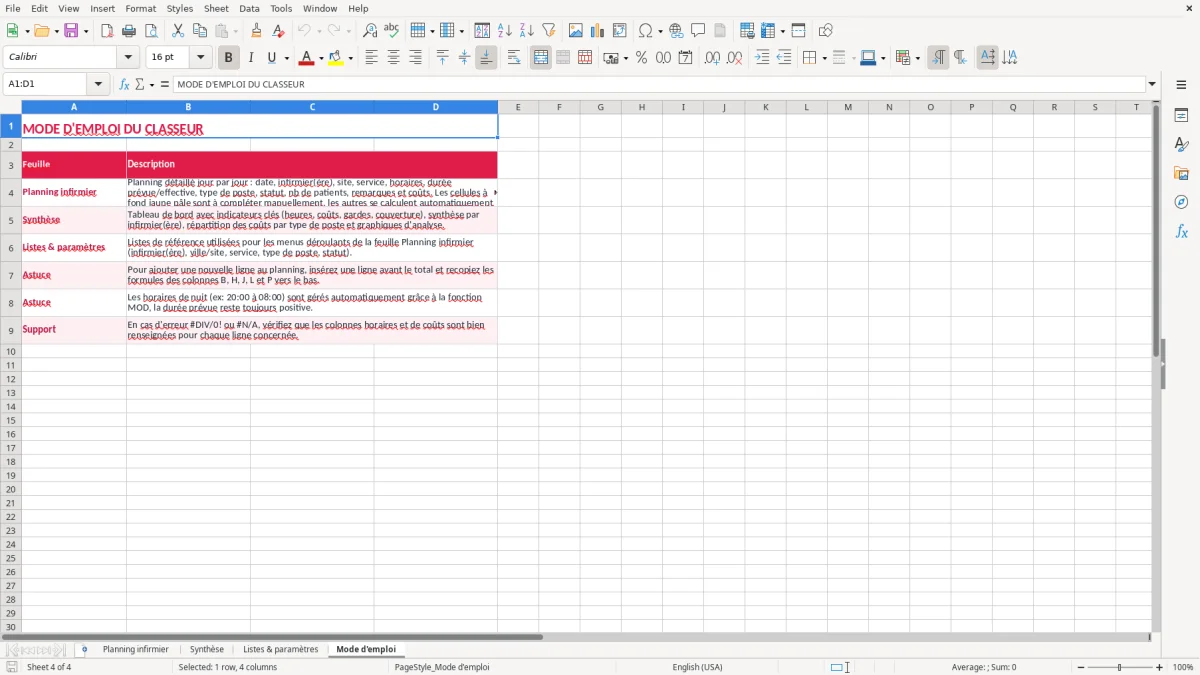
Task: Click the Save document icon
Action: pos(71,31)
